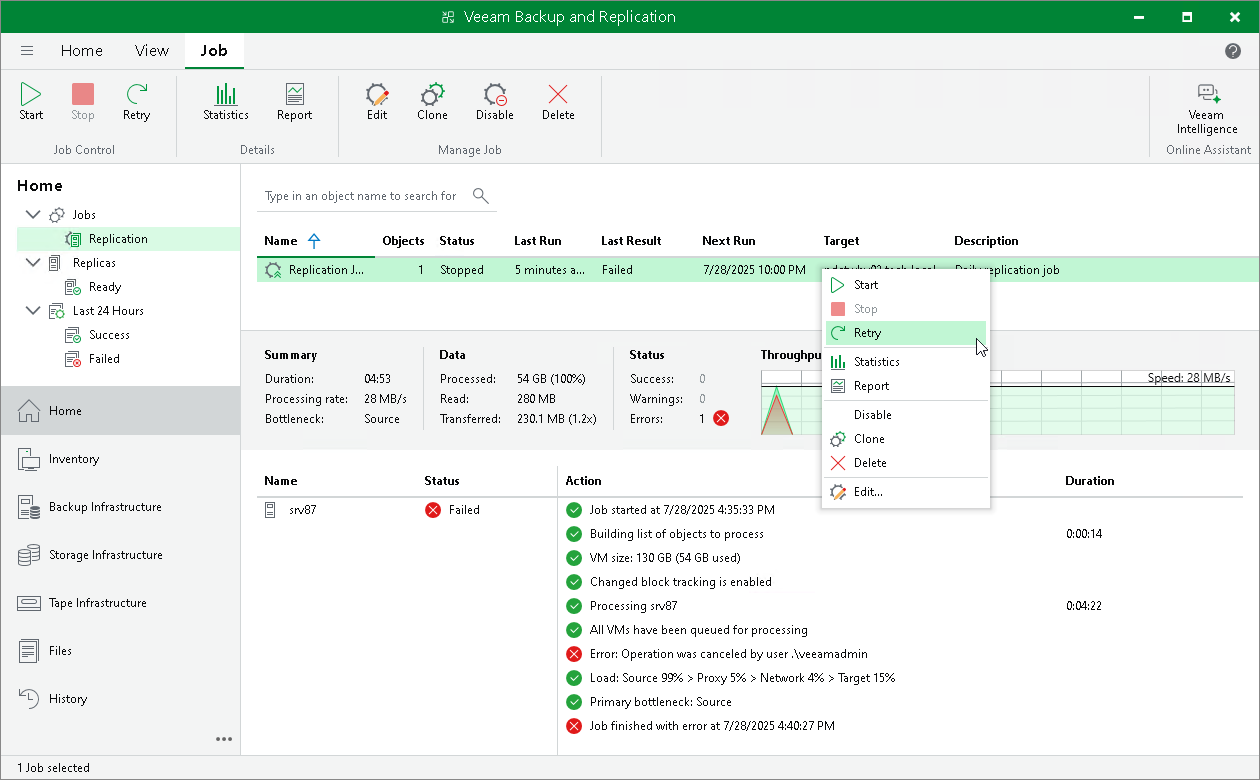The height and width of the screenshot is (780, 1260).
Task: Click 'Job started at 7/28/2025' entry
Action: click(x=682, y=510)
